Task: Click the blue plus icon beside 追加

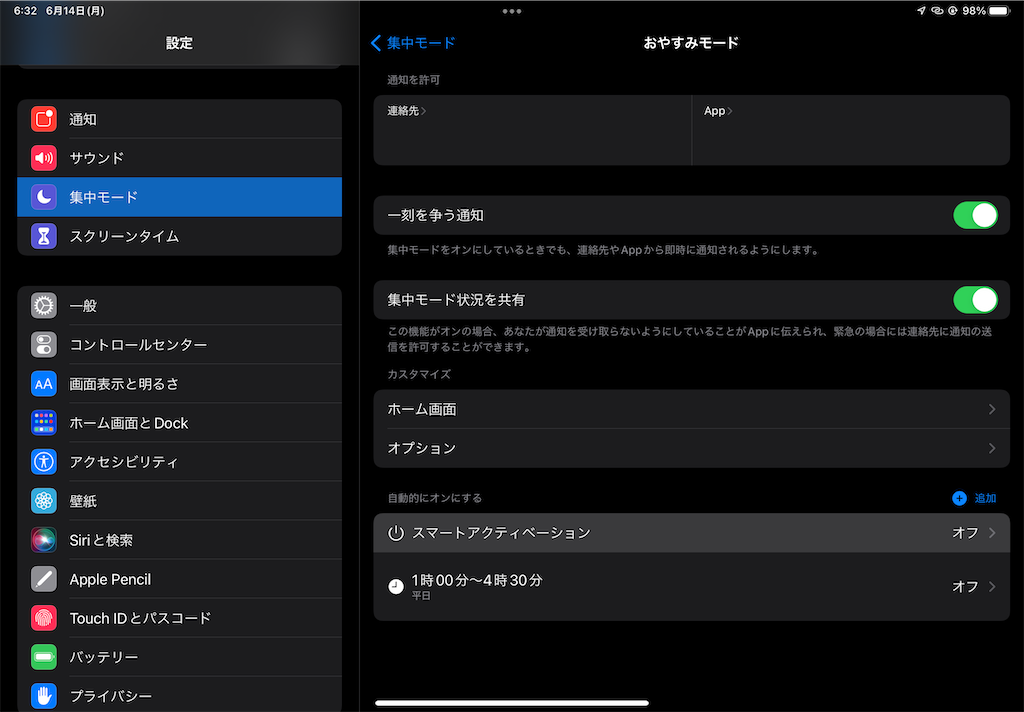Action: click(959, 498)
